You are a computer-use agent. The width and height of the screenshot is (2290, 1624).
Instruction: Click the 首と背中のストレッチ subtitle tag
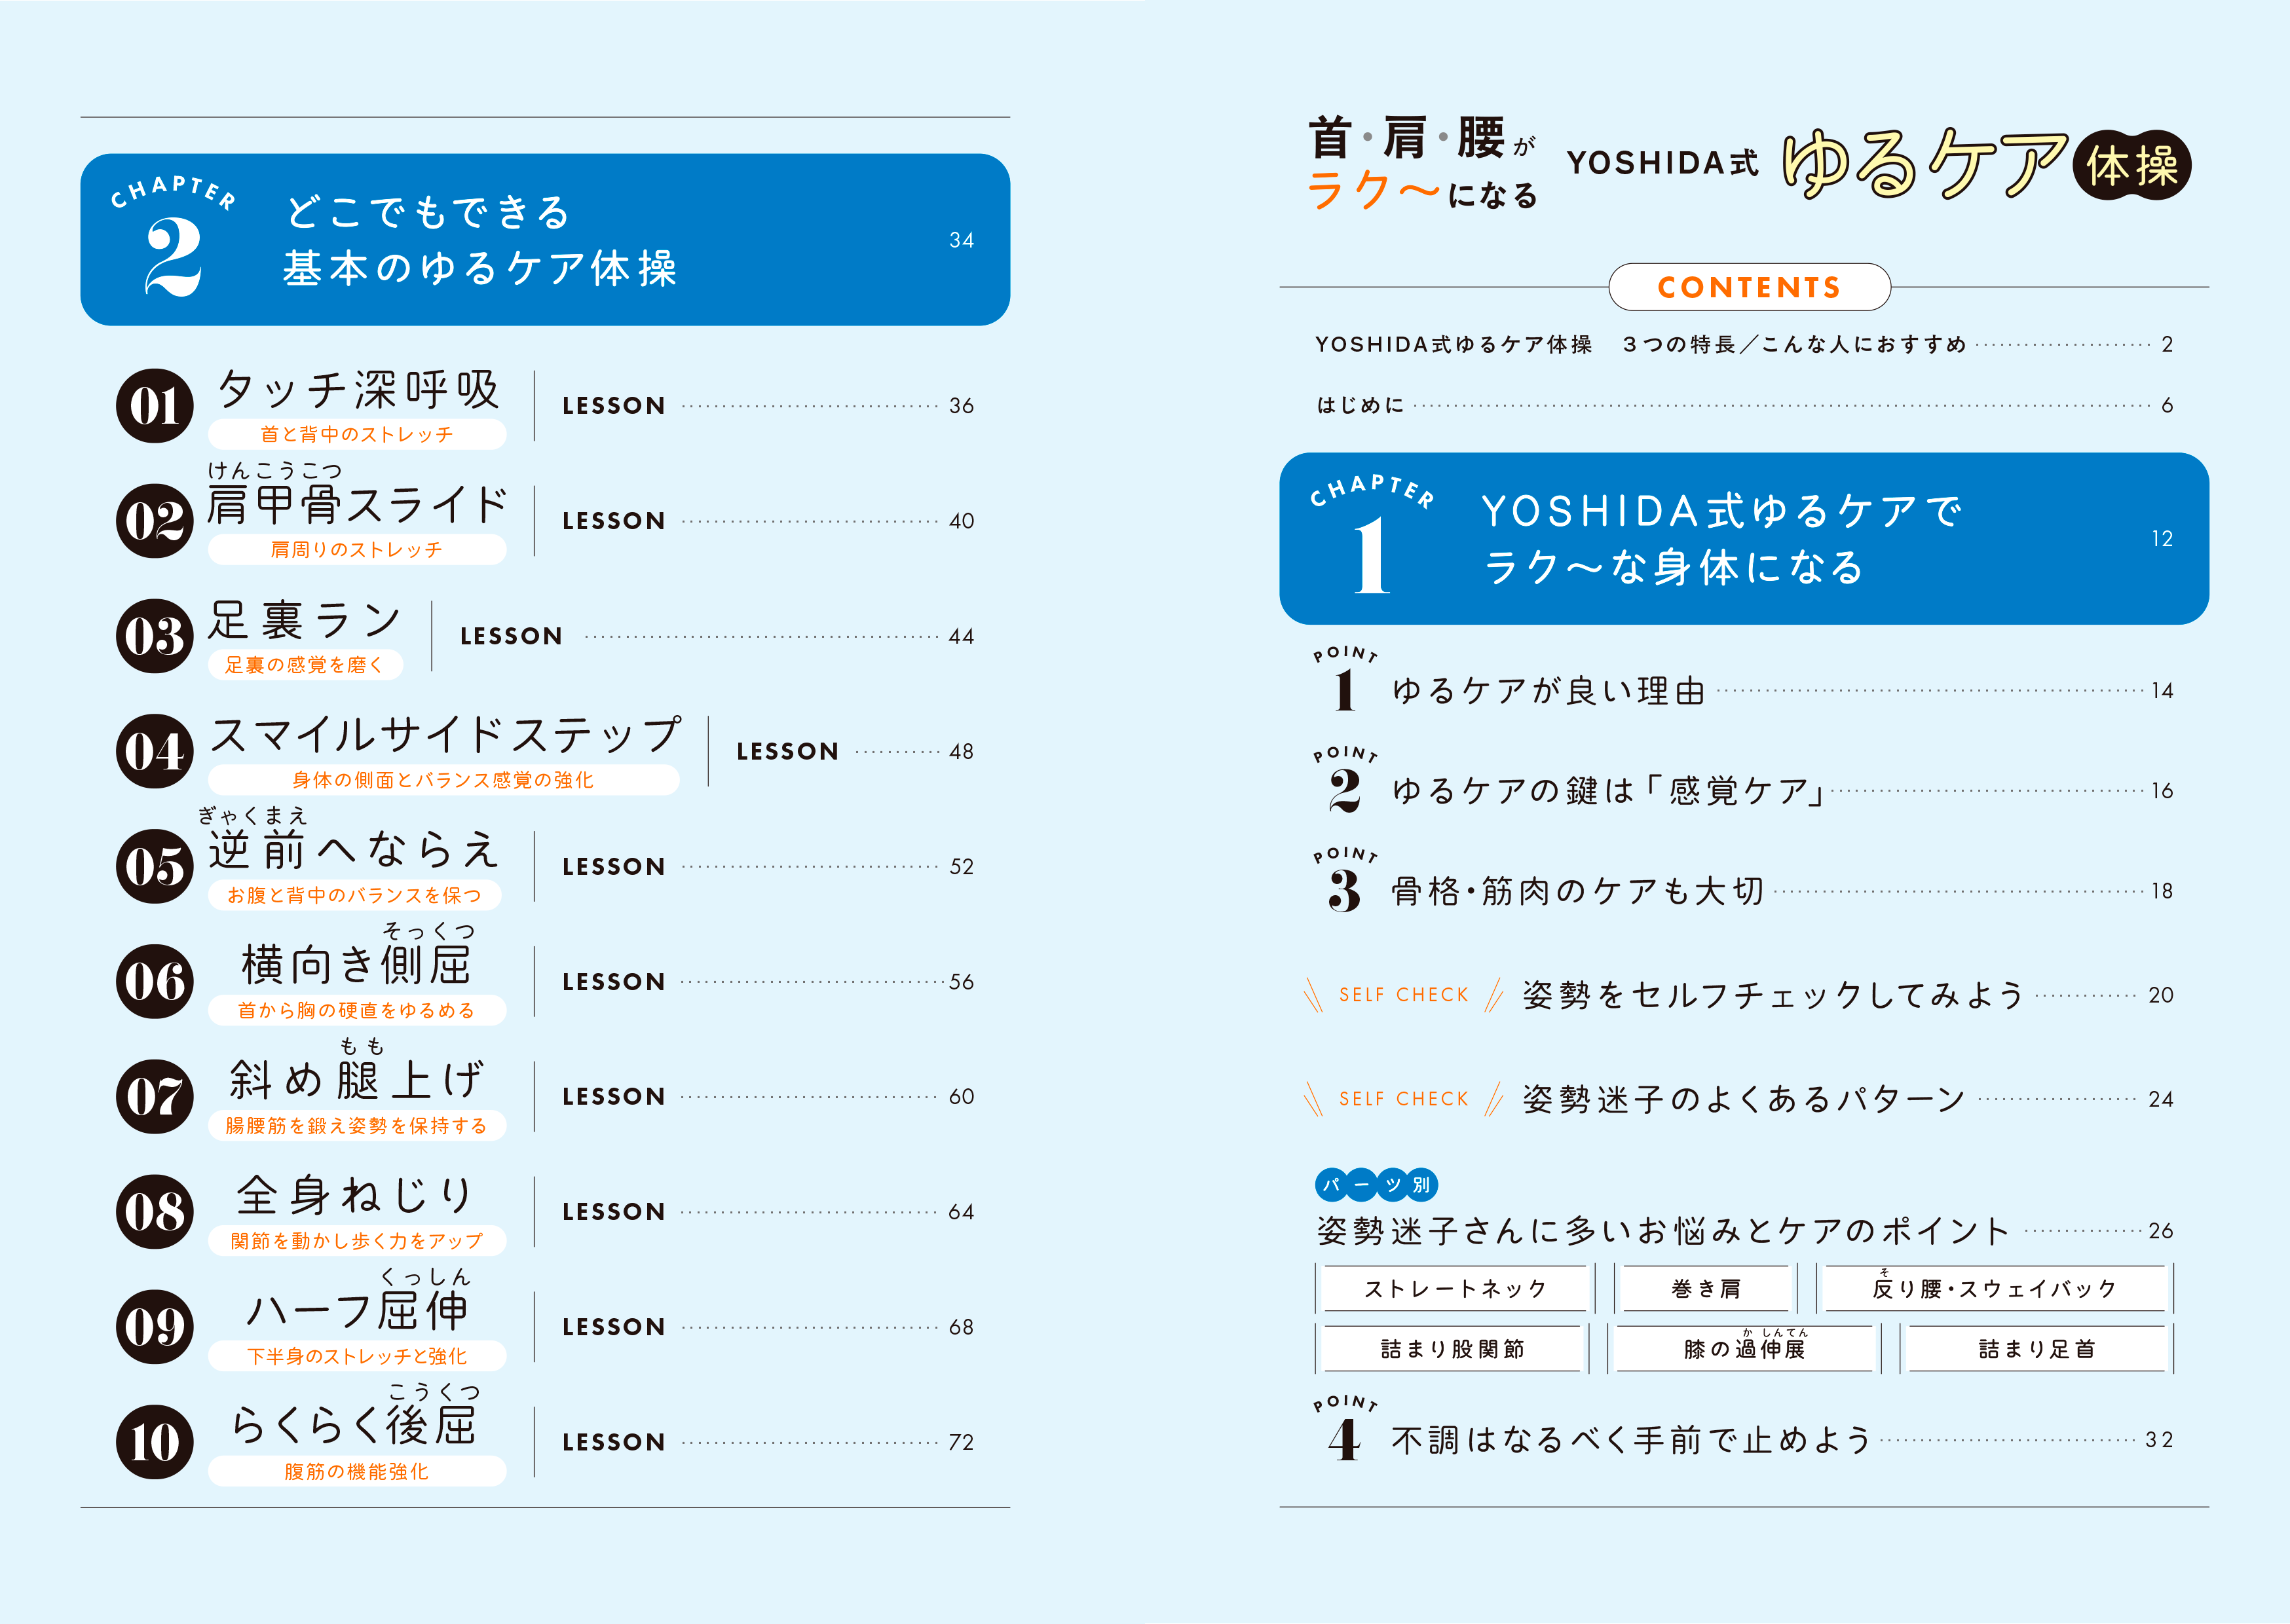pos(357,434)
